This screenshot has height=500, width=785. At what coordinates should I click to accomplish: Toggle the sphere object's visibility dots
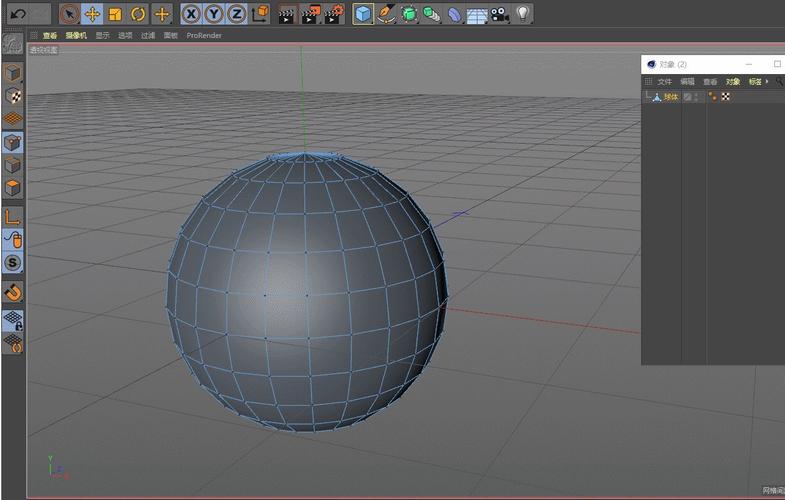696,97
